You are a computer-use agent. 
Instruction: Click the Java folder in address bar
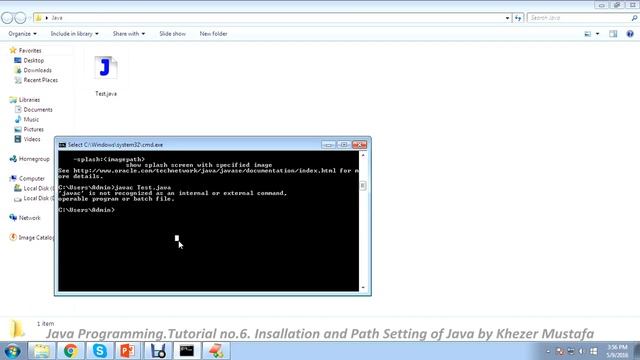click(x=57, y=18)
